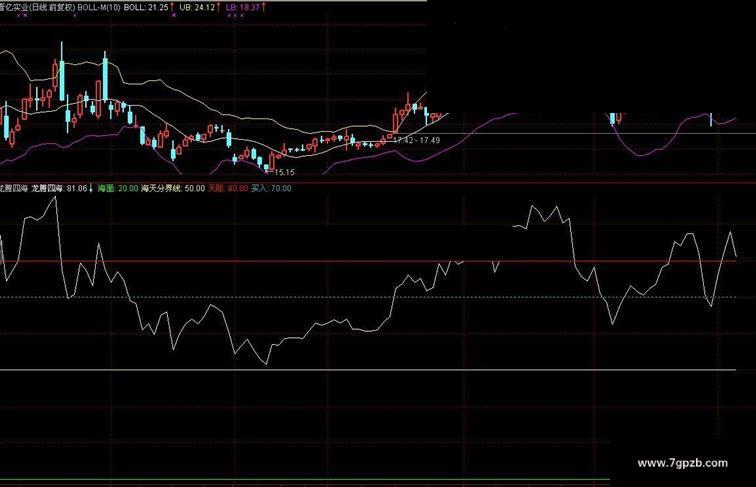Click the red up arrow after BOLL: 21.25
The width and height of the screenshot is (756, 487).
pyautogui.click(x=172, y=7)
